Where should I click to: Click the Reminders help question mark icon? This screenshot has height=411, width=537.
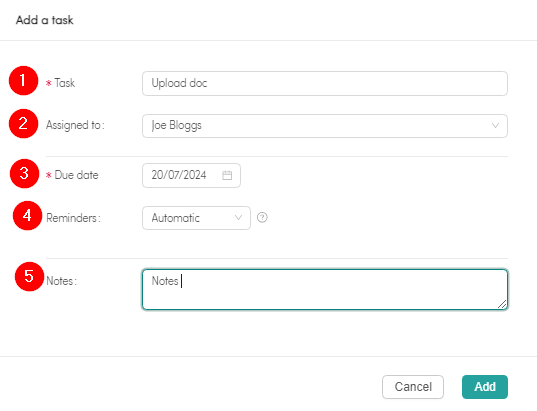(262, 217)
